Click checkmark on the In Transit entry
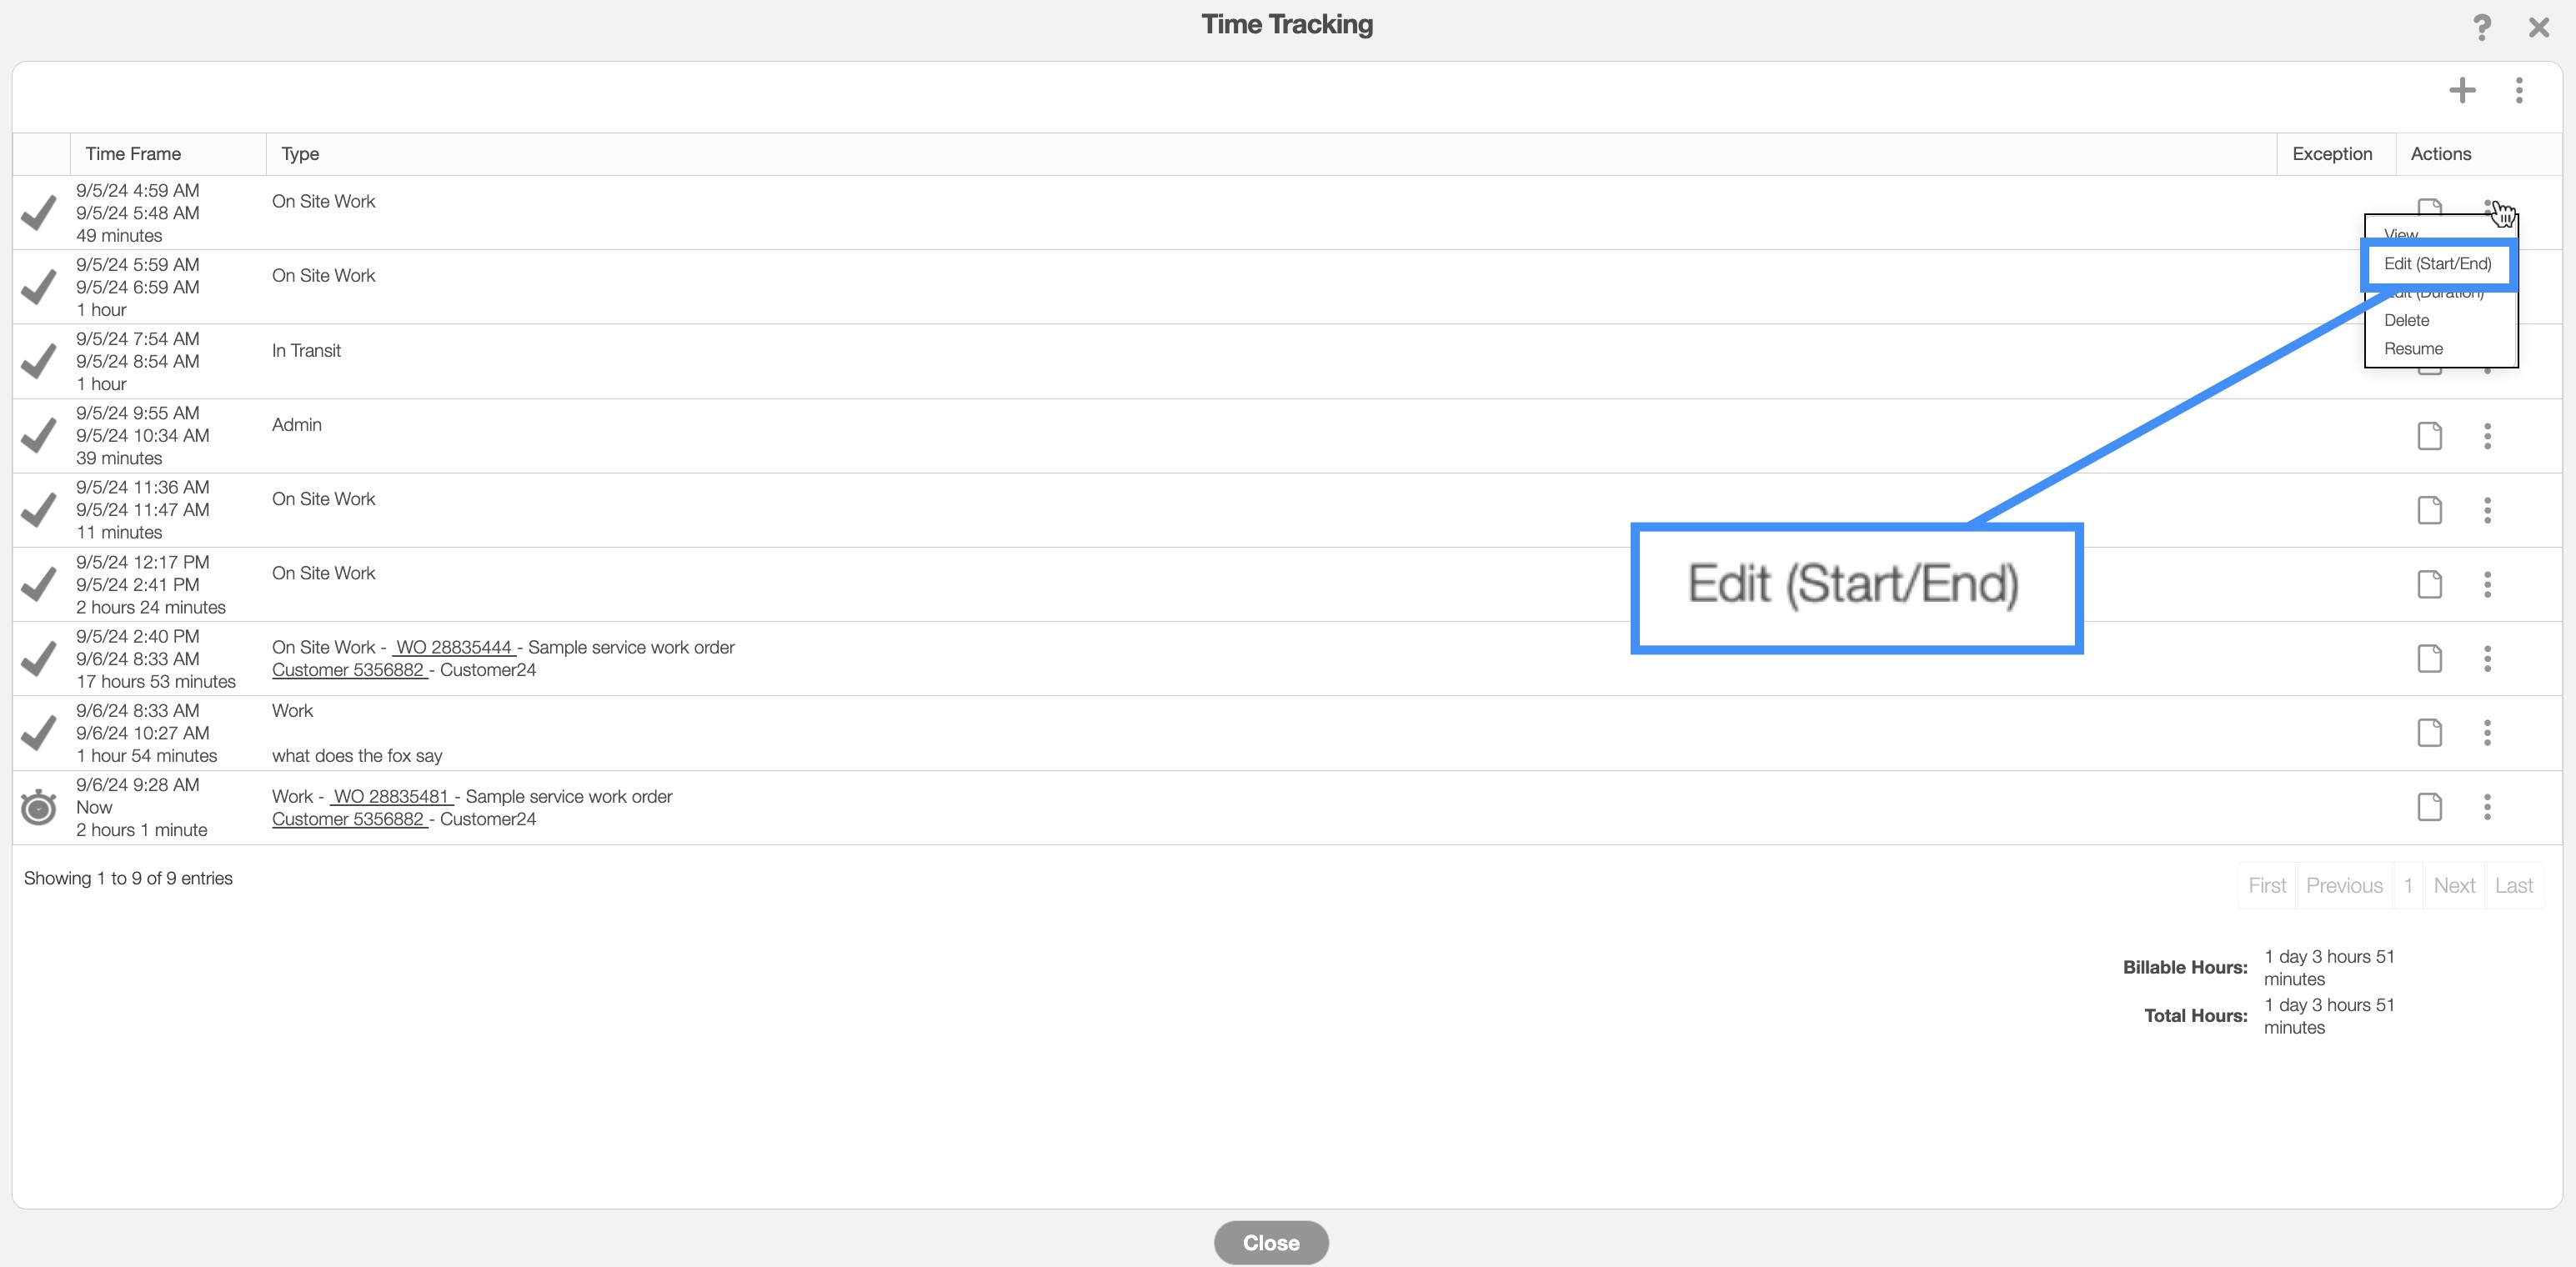This screenshot has width=2576, height=1267. (x=39, y=361)
